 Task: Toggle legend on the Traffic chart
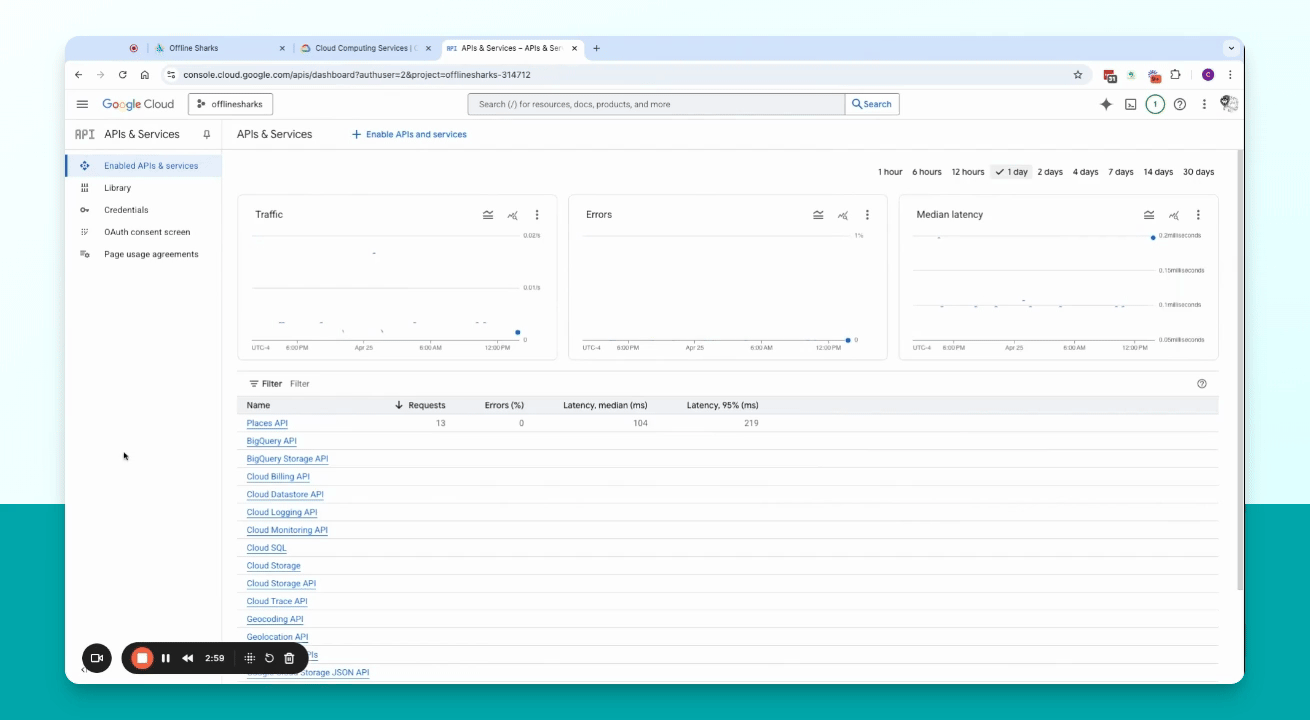(x=488, y=215)
